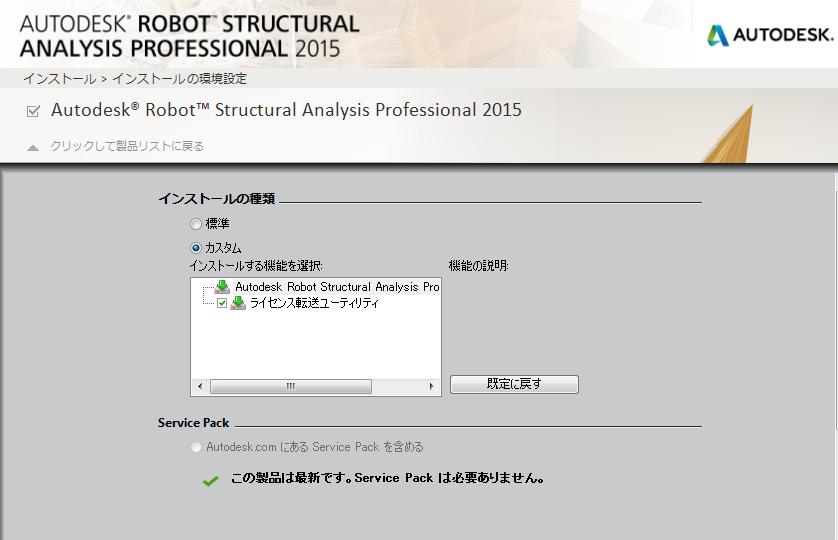Image resolution: width=838 pixels, height=540 pixels.
Task: Click クリックして製品リストに戻る link
Action: pos(127,146)
